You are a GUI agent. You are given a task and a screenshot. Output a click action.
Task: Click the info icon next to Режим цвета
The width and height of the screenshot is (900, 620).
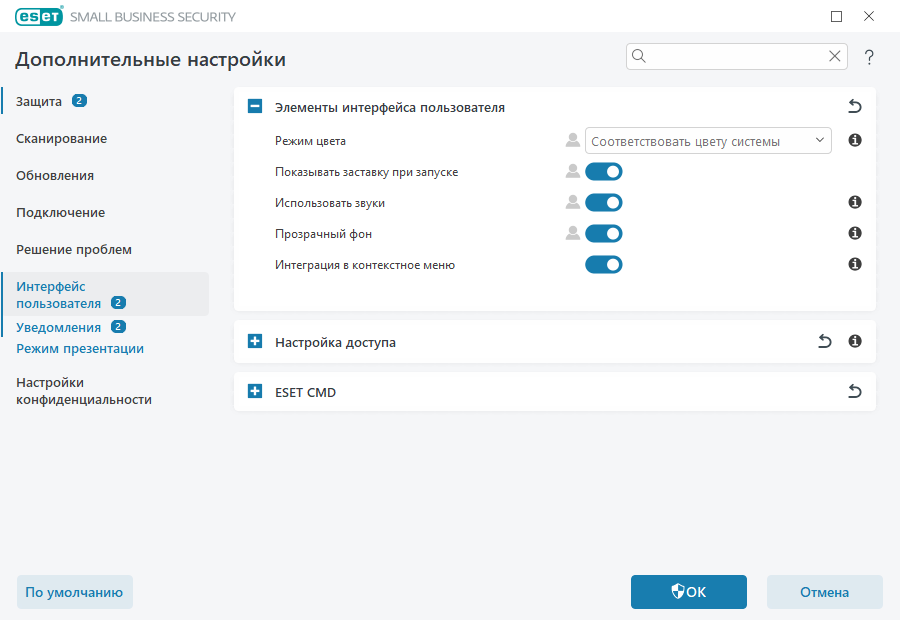[853, 140]
